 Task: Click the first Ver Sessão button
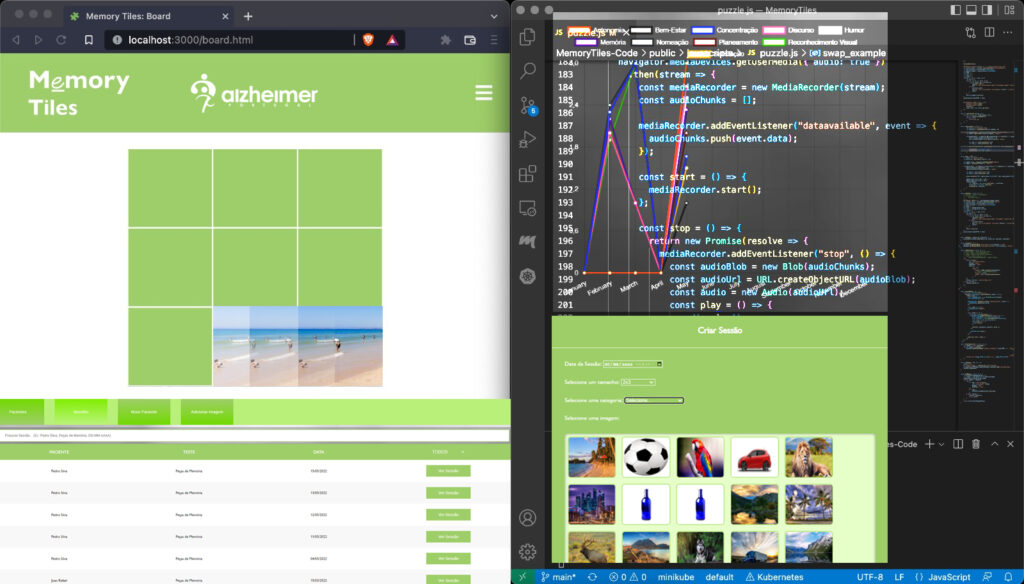(x=447, y=470)
